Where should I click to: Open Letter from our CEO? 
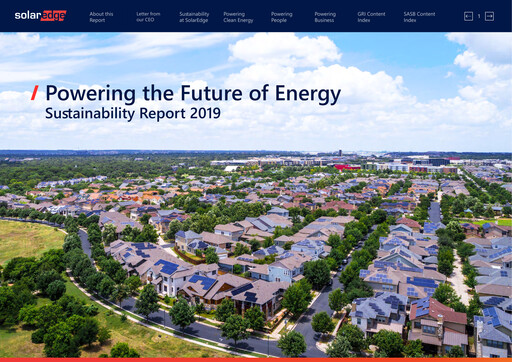click(148, 17)
